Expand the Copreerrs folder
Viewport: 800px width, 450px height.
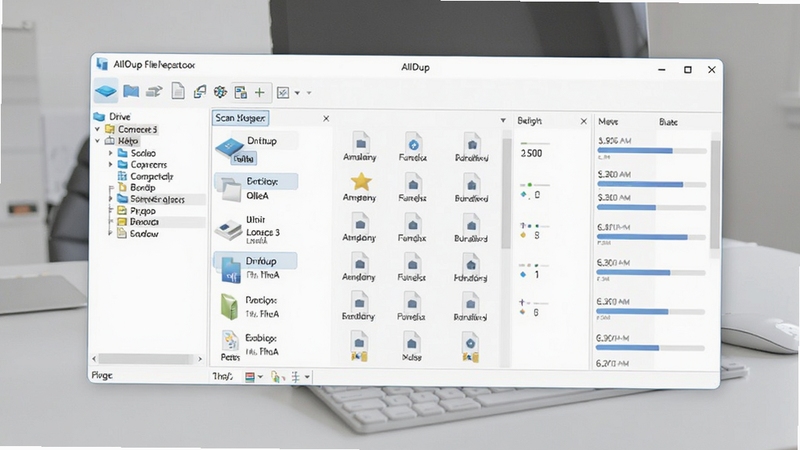pyautogui.click(x=110, y=164)
